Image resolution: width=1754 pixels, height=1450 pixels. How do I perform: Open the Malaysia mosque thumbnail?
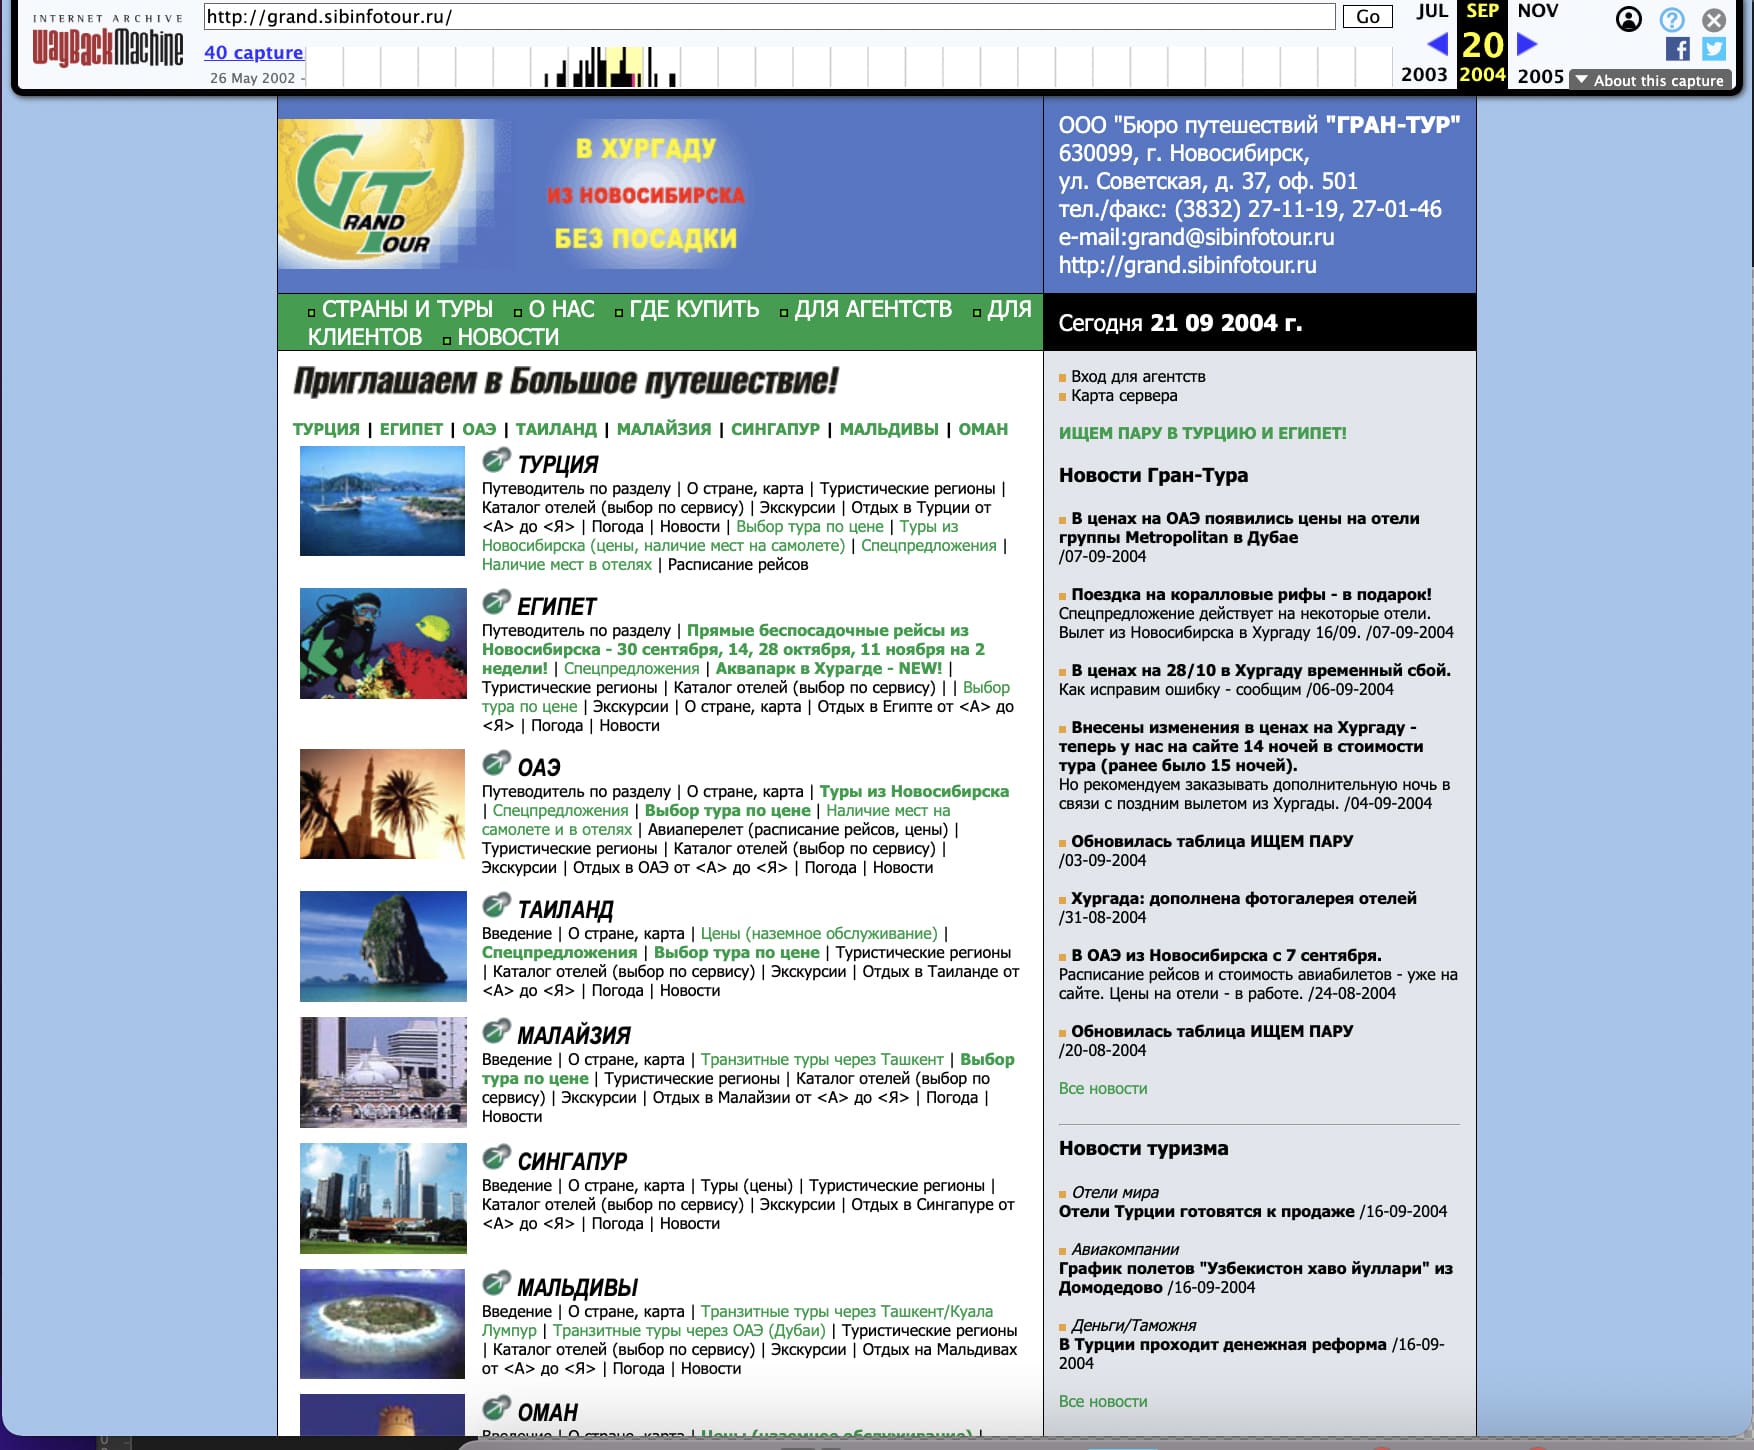click(x=383, y=1072)
